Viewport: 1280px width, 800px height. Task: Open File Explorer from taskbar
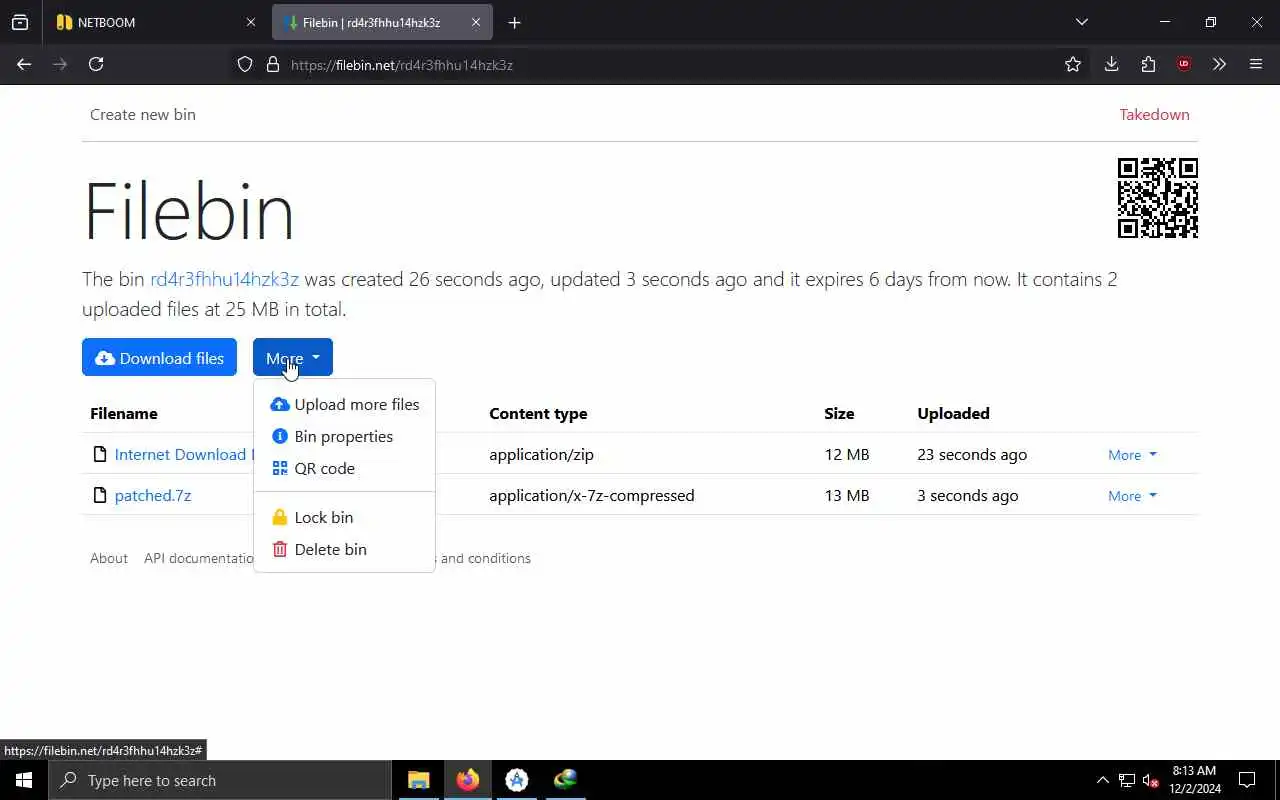418,780
